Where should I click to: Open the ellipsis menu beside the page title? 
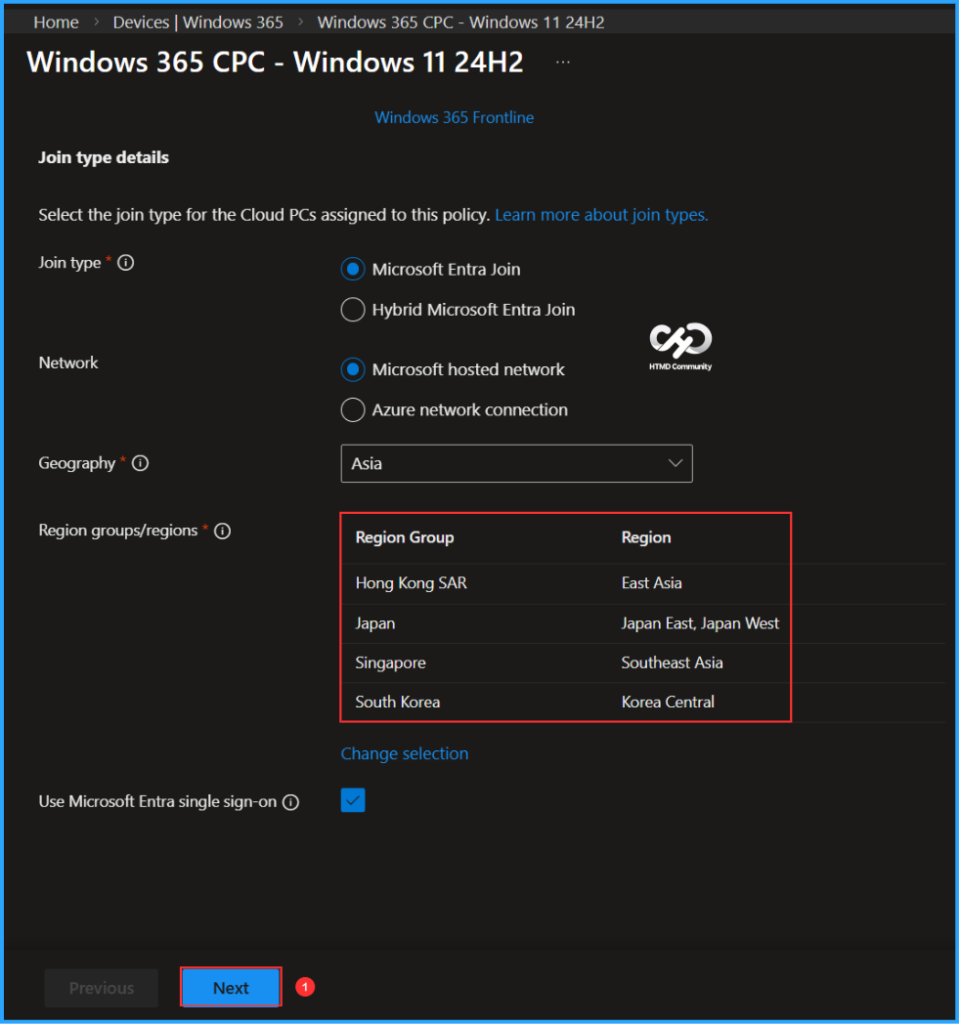pyautogui.click(x=562, y=60)
